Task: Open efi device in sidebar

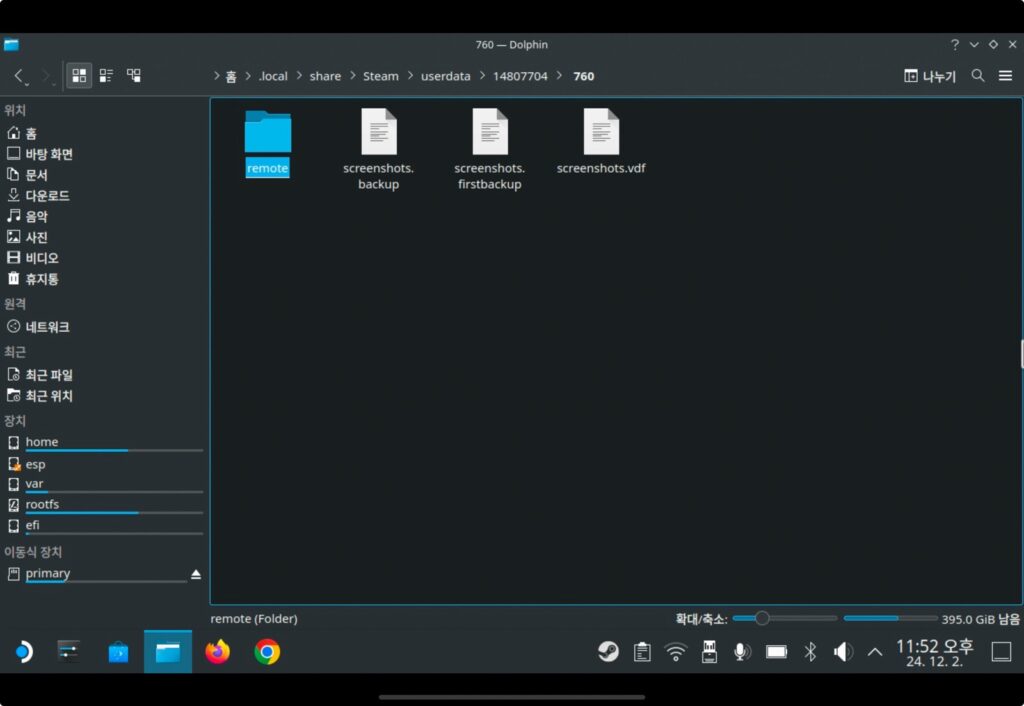Action: tap(104, 526)
